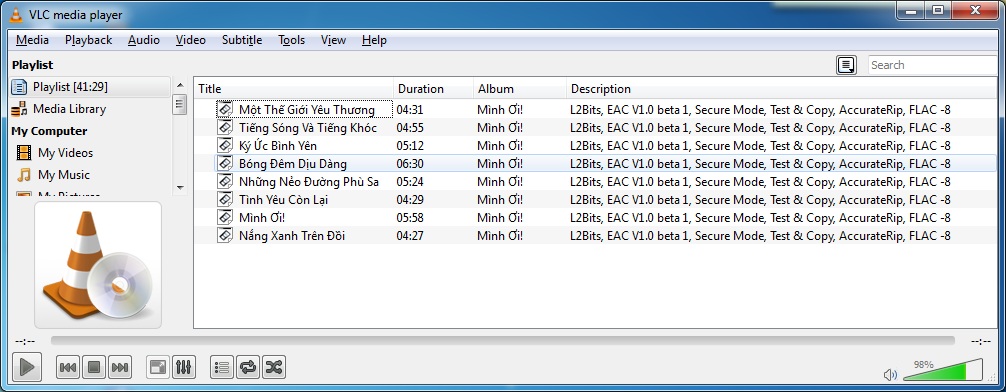Click file icon of Những Nẻo Đường Phù Sa
1006x392 pixels.
225,182
